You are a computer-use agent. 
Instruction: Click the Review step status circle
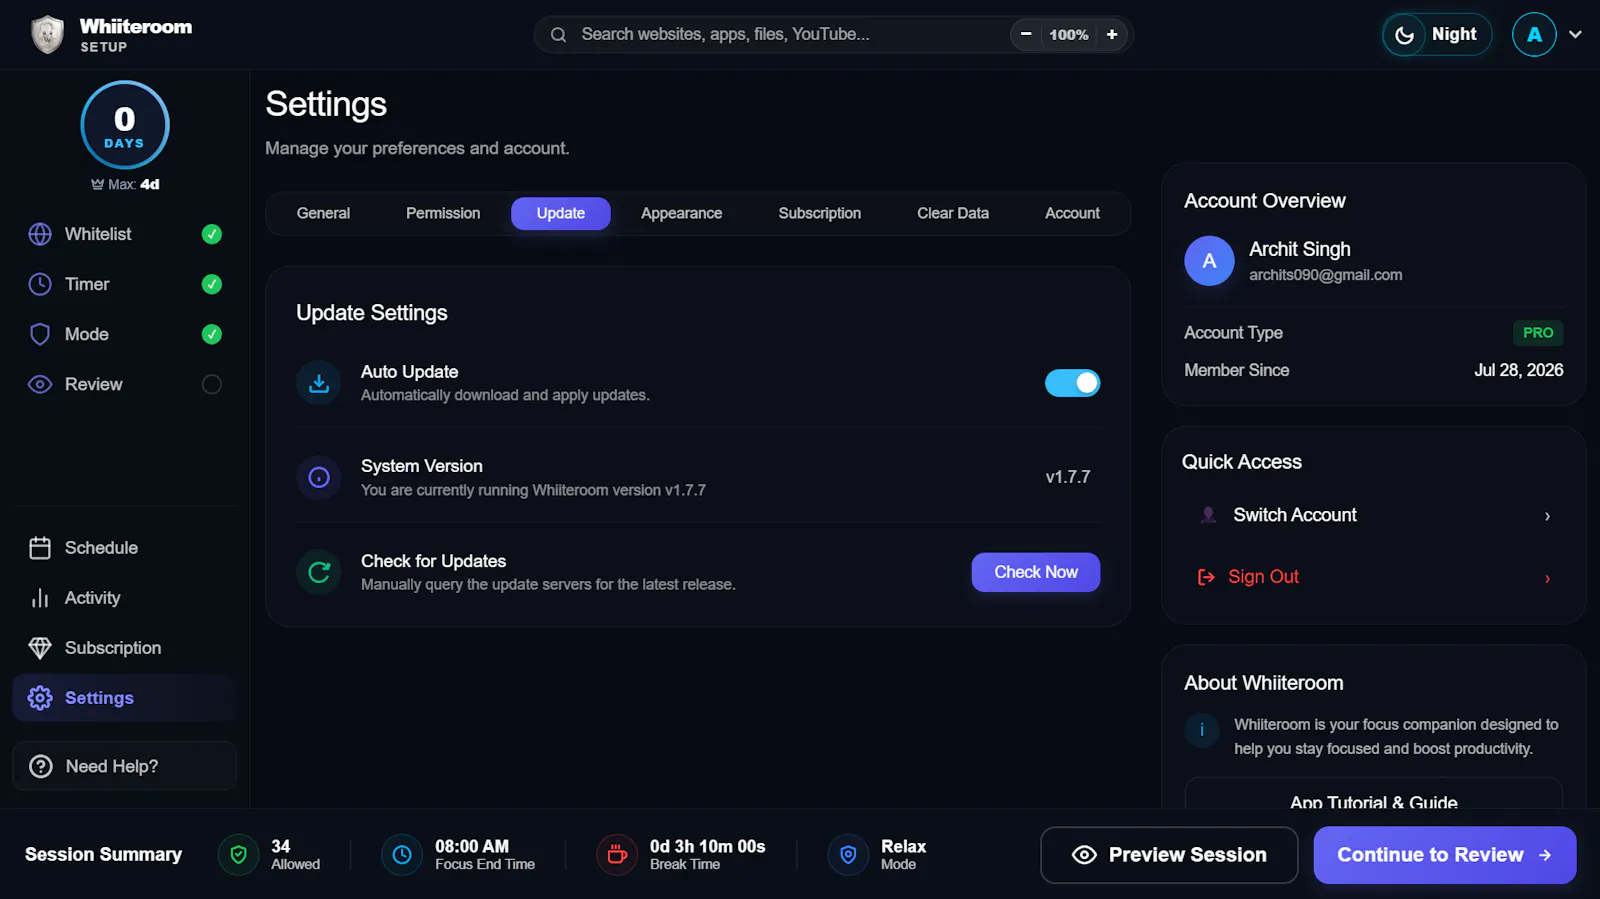click(212, 384)
